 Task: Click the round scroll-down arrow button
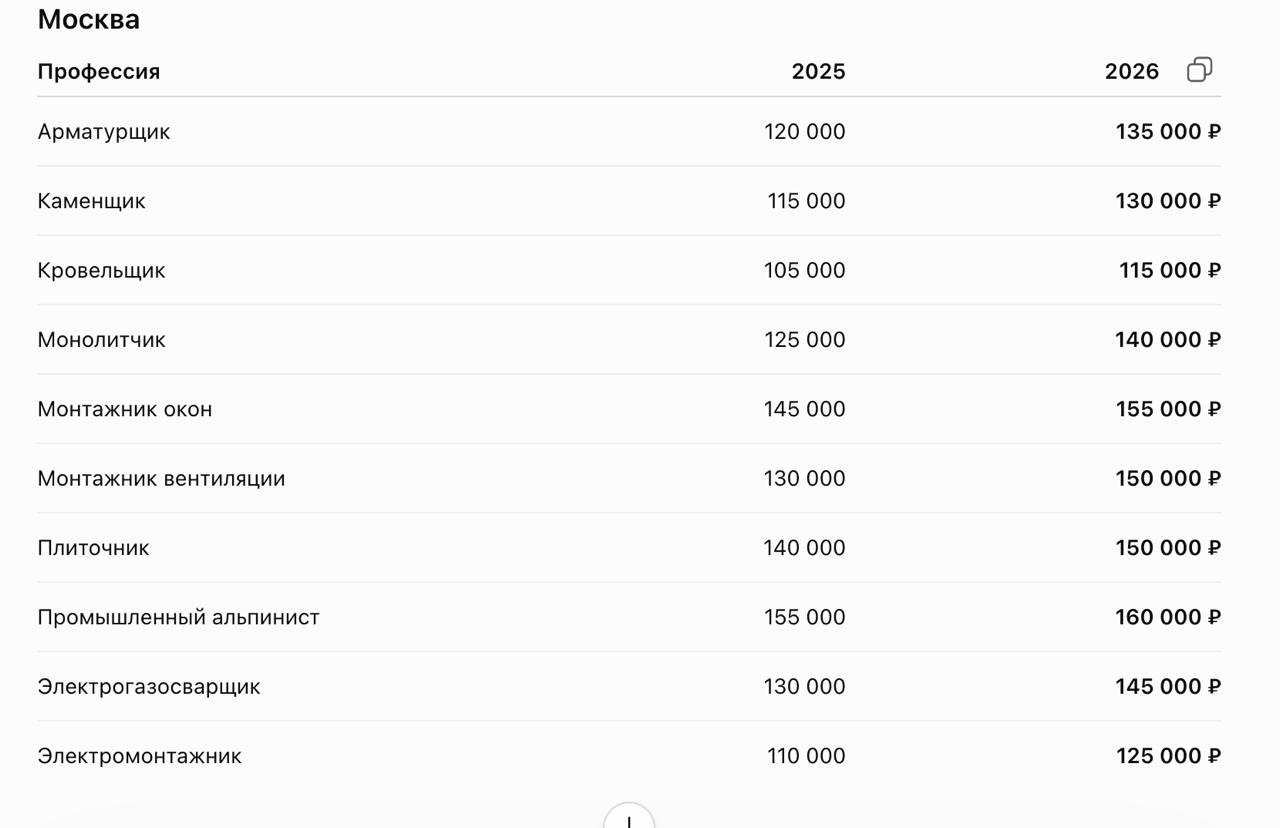click(x=629, y=816)
